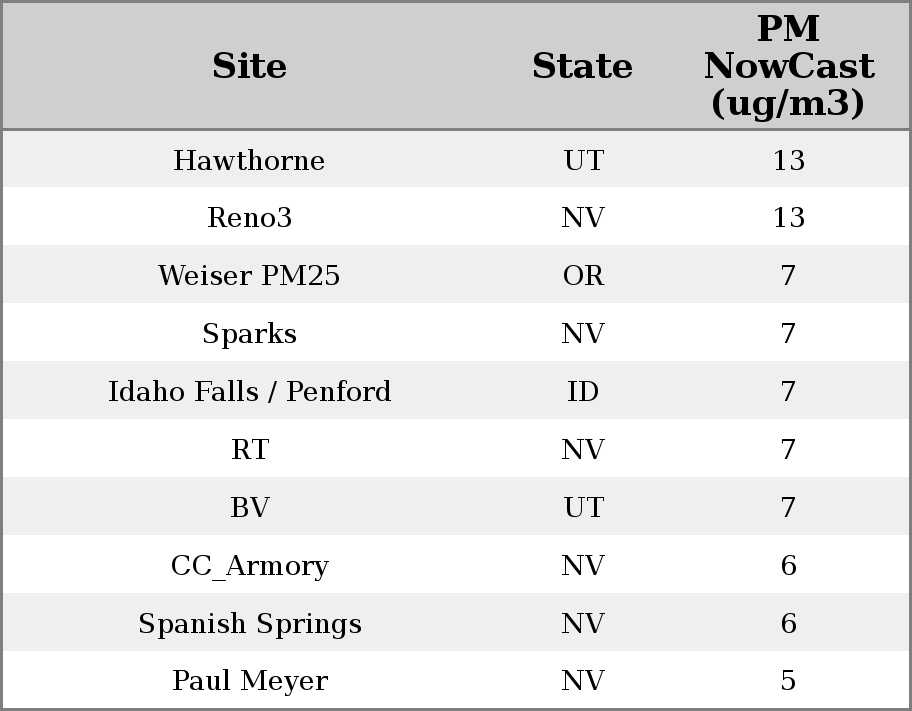Select the Sparks site cell

[x=249, y=334]
